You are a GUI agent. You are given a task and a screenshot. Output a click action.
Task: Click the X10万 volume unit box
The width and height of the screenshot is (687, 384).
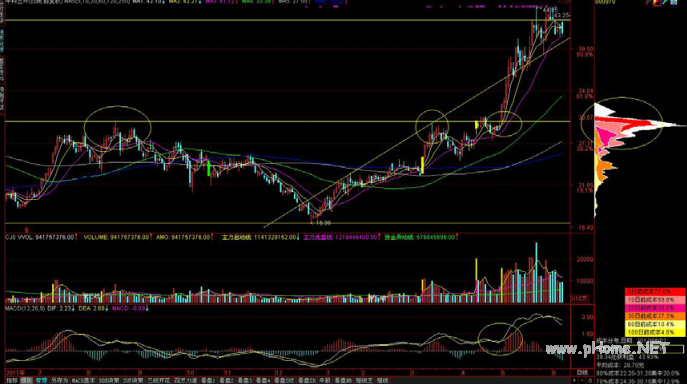[x=580, y=299]
